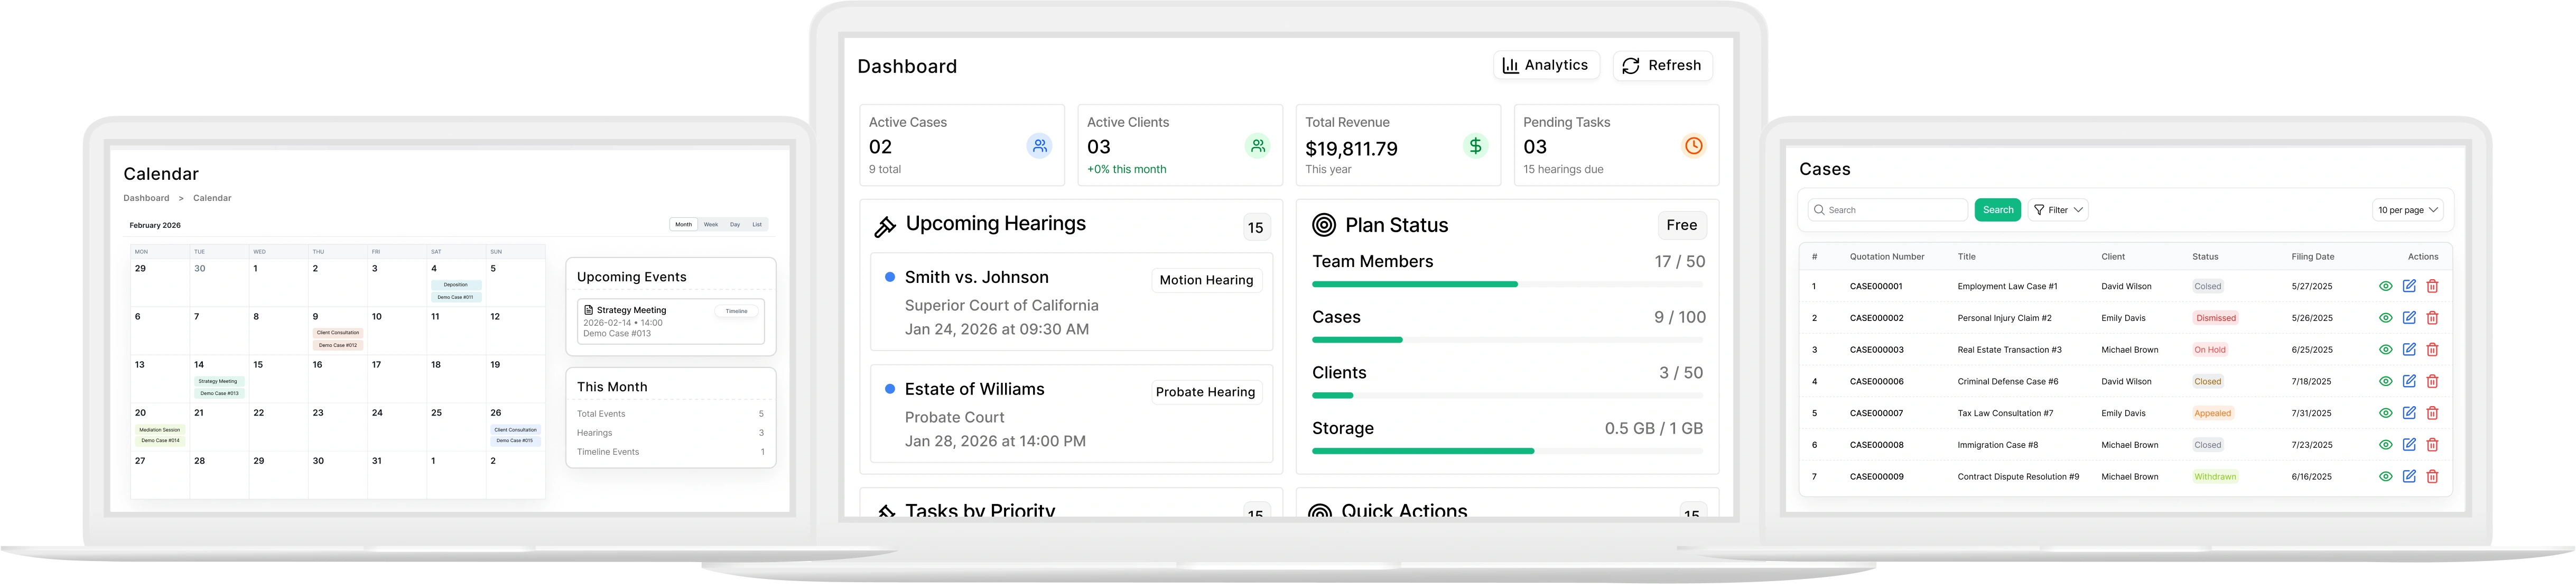Click the document icon on Strategy Meeting event
Screen dimensions: 2576x588
click(588, 310)
